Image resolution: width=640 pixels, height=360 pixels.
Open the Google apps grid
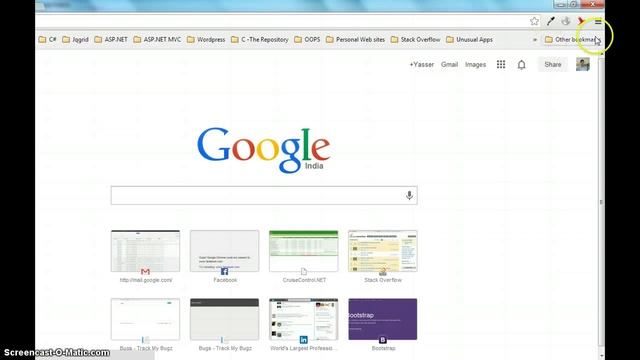pos(501,64)
